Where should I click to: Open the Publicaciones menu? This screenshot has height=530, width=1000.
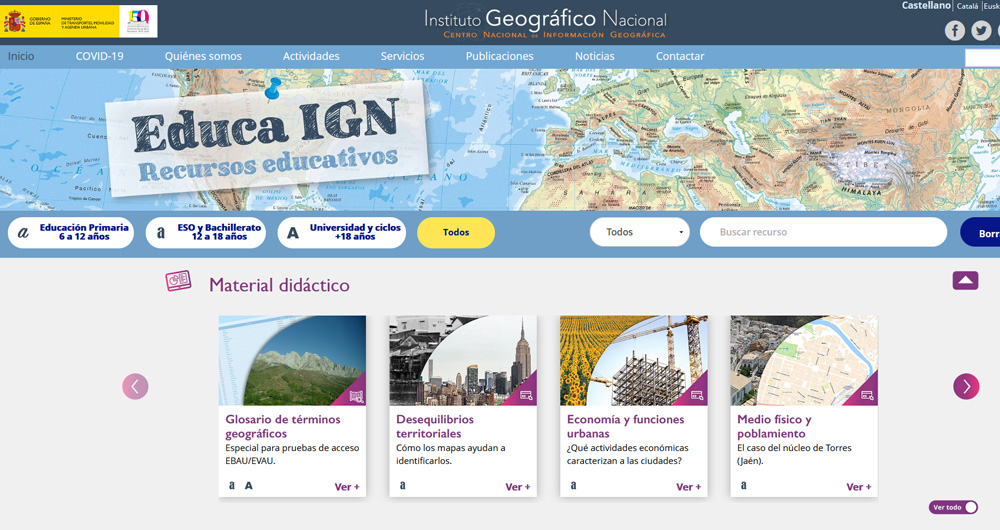(499, 56)
